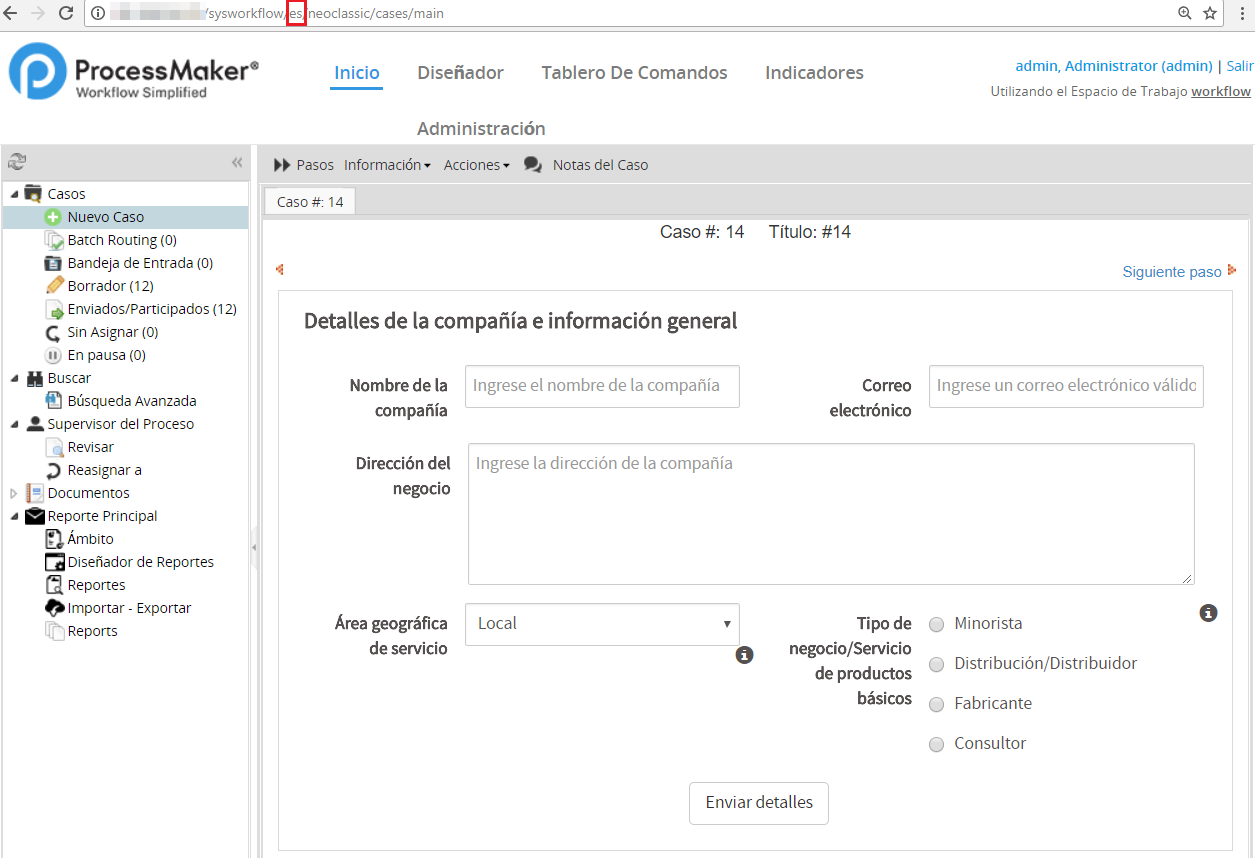Open the Área geográfica de servicio dropdown

[x=602, y=624]
